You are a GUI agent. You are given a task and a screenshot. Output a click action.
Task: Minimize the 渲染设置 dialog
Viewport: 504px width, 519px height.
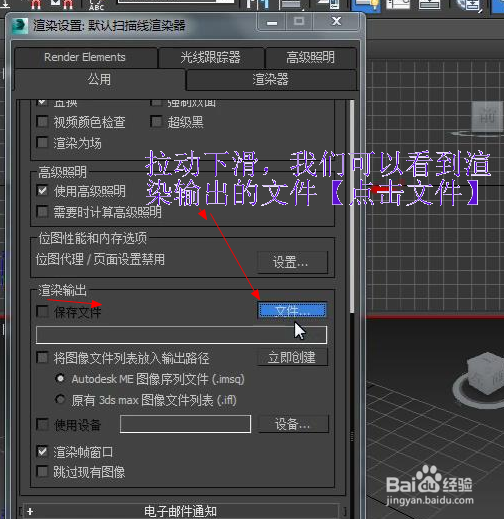272,22
